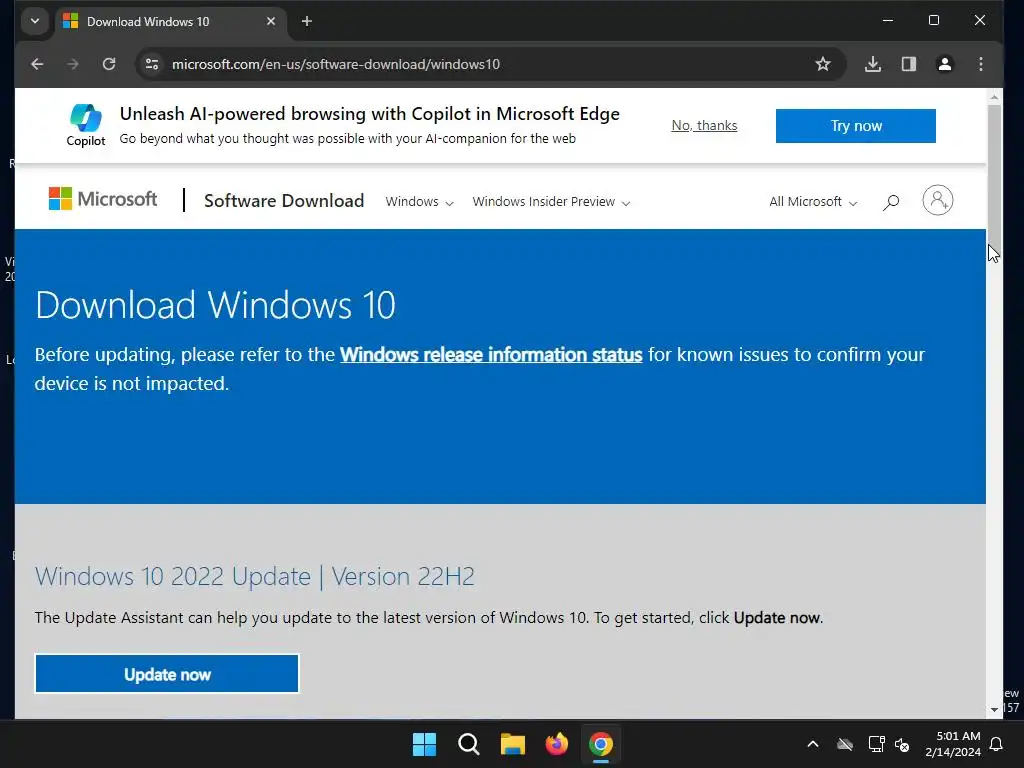Click the browser forward arrow
Viewport: 1024px width, 768px height.
73,64
